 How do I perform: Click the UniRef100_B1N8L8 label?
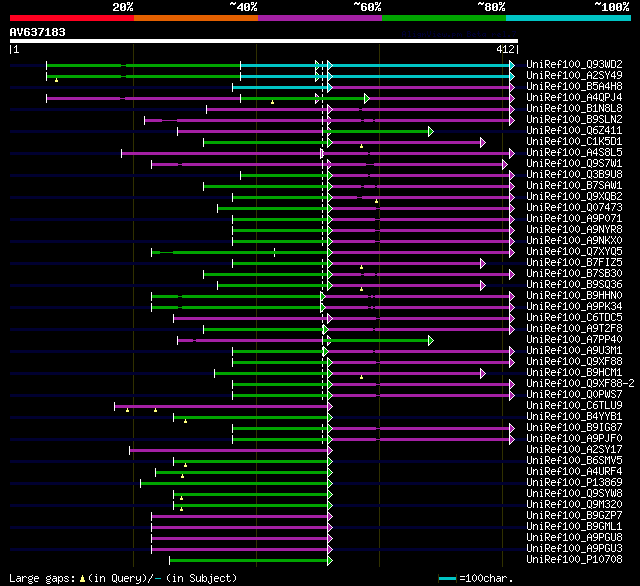point(574,109)
